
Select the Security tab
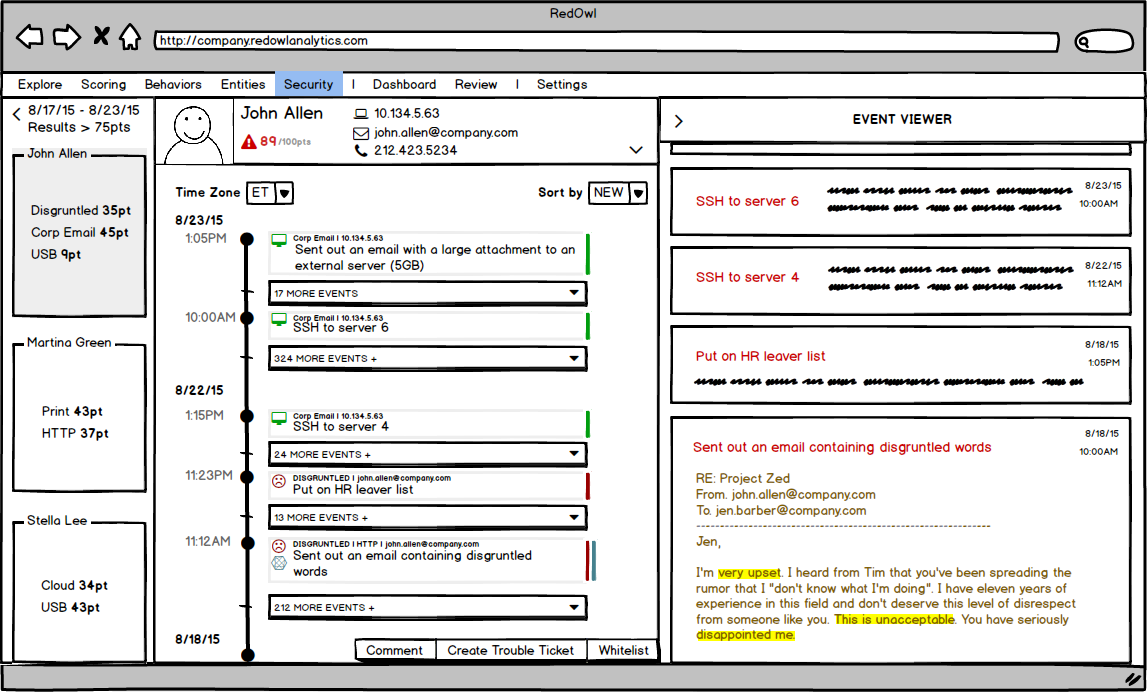(x=309, y=84)
